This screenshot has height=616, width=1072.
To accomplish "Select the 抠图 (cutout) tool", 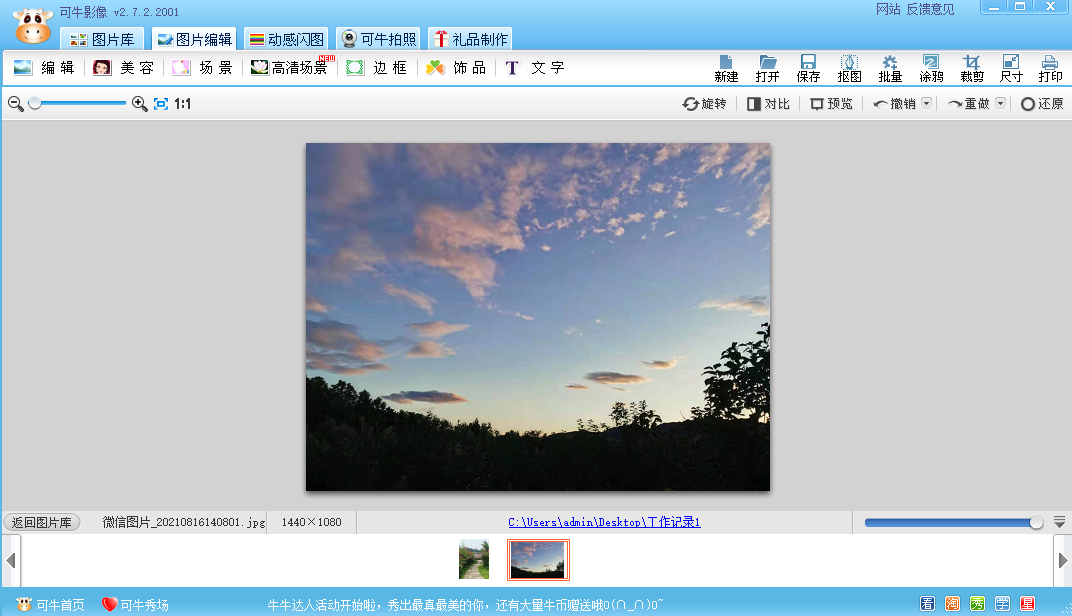I will click(848, 68).
